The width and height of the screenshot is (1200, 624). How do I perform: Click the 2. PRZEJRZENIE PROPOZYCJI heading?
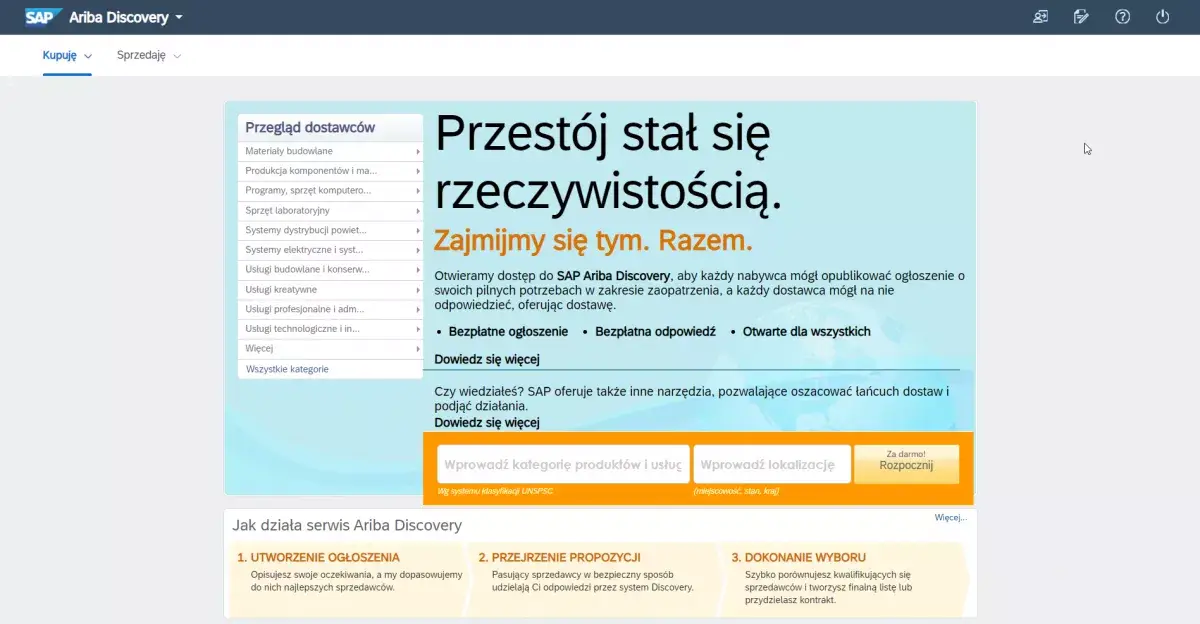point(559,557)
